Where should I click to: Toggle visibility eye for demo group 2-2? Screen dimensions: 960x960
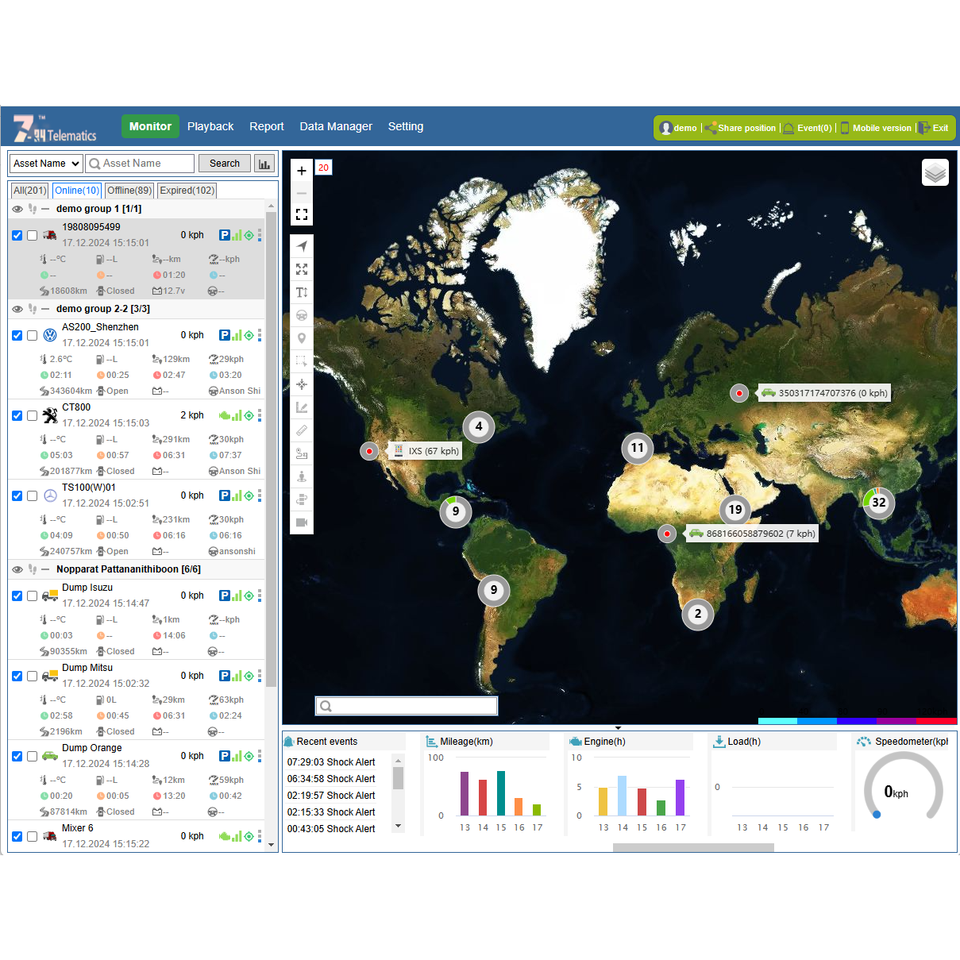click(x=17, y=309)
